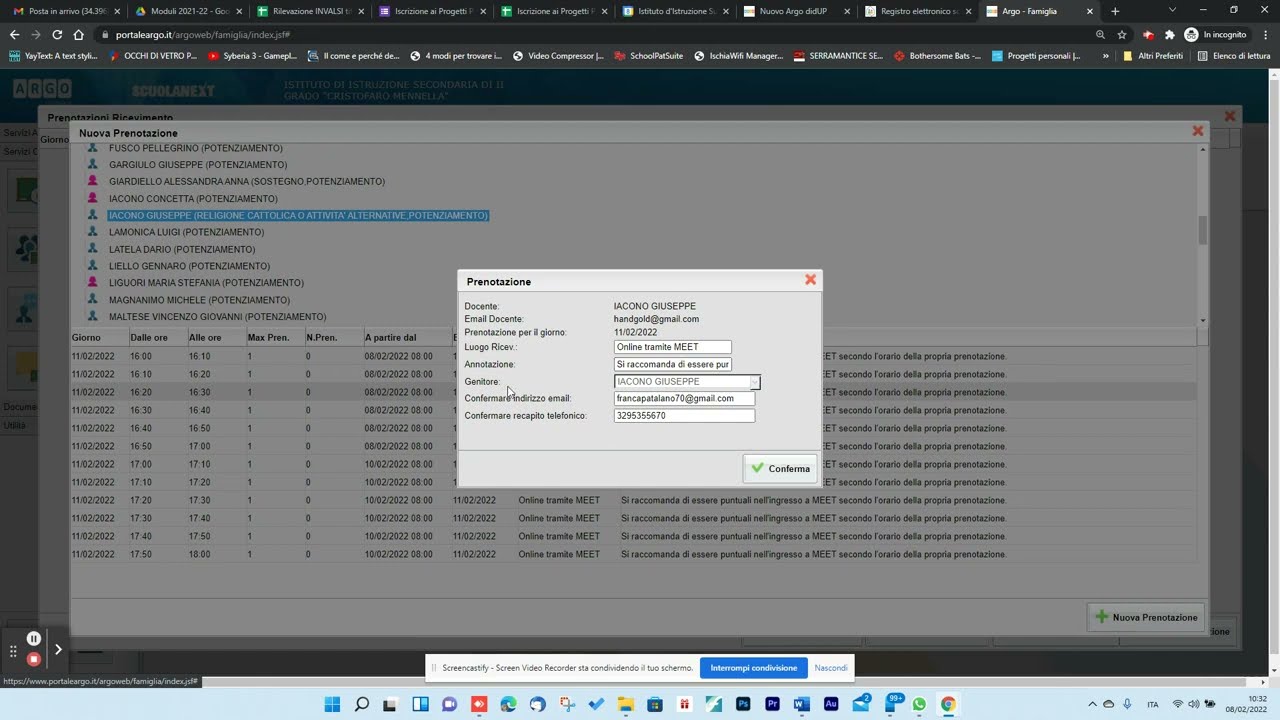1280x720 pixels.
Task: Select teacher FUSCO PELLEGRINO in the list
Action: pyautogui.click(x=196, y=148)
